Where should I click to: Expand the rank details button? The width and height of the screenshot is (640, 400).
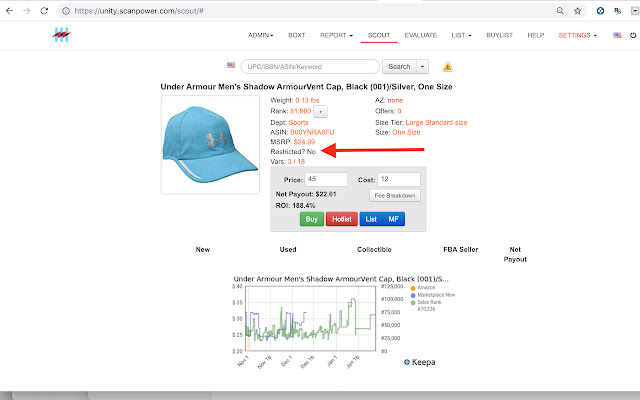pos(320,111)
